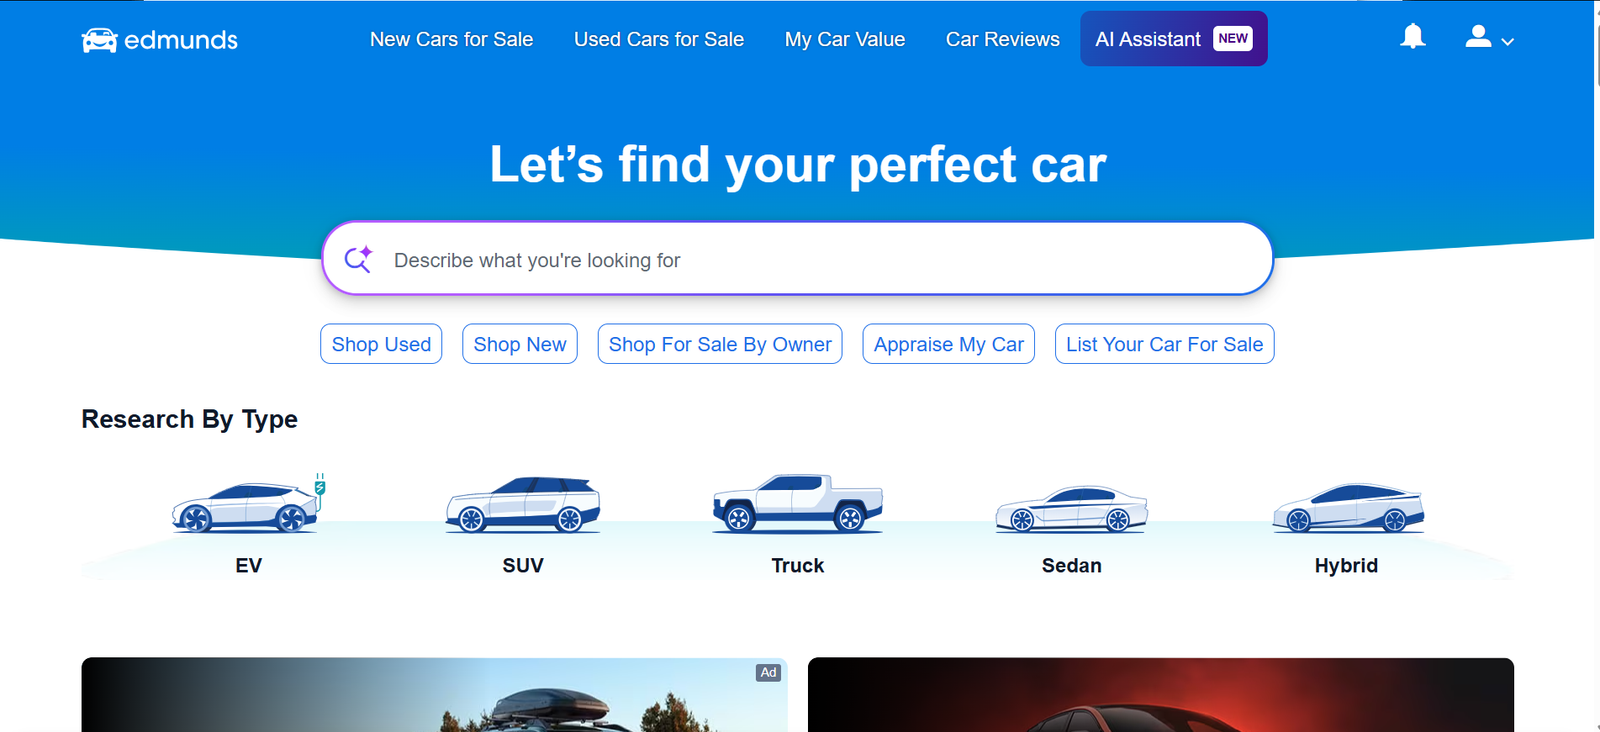Expand the account menu chevron
Screen dimensions: 1600x732
(x=1508, y=42)
